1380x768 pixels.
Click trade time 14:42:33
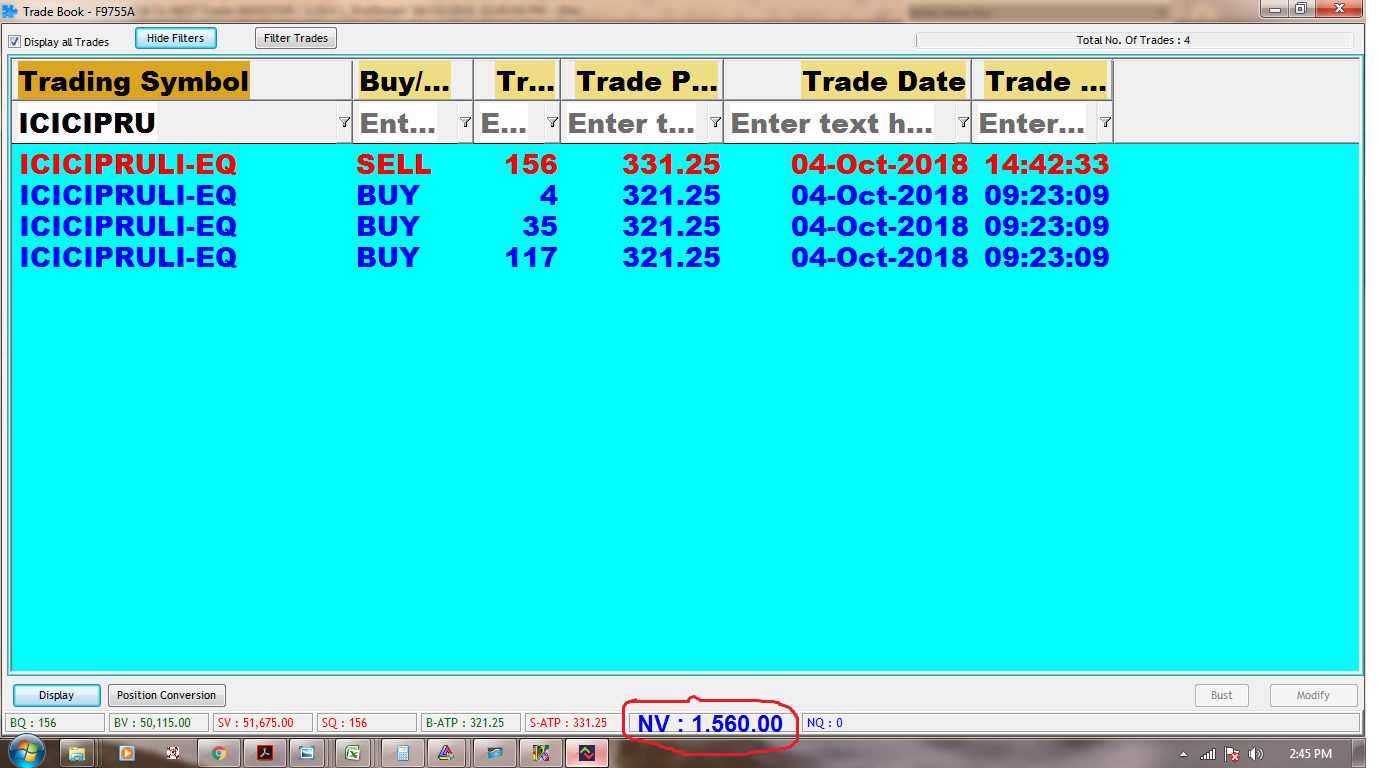[1047, 164]
